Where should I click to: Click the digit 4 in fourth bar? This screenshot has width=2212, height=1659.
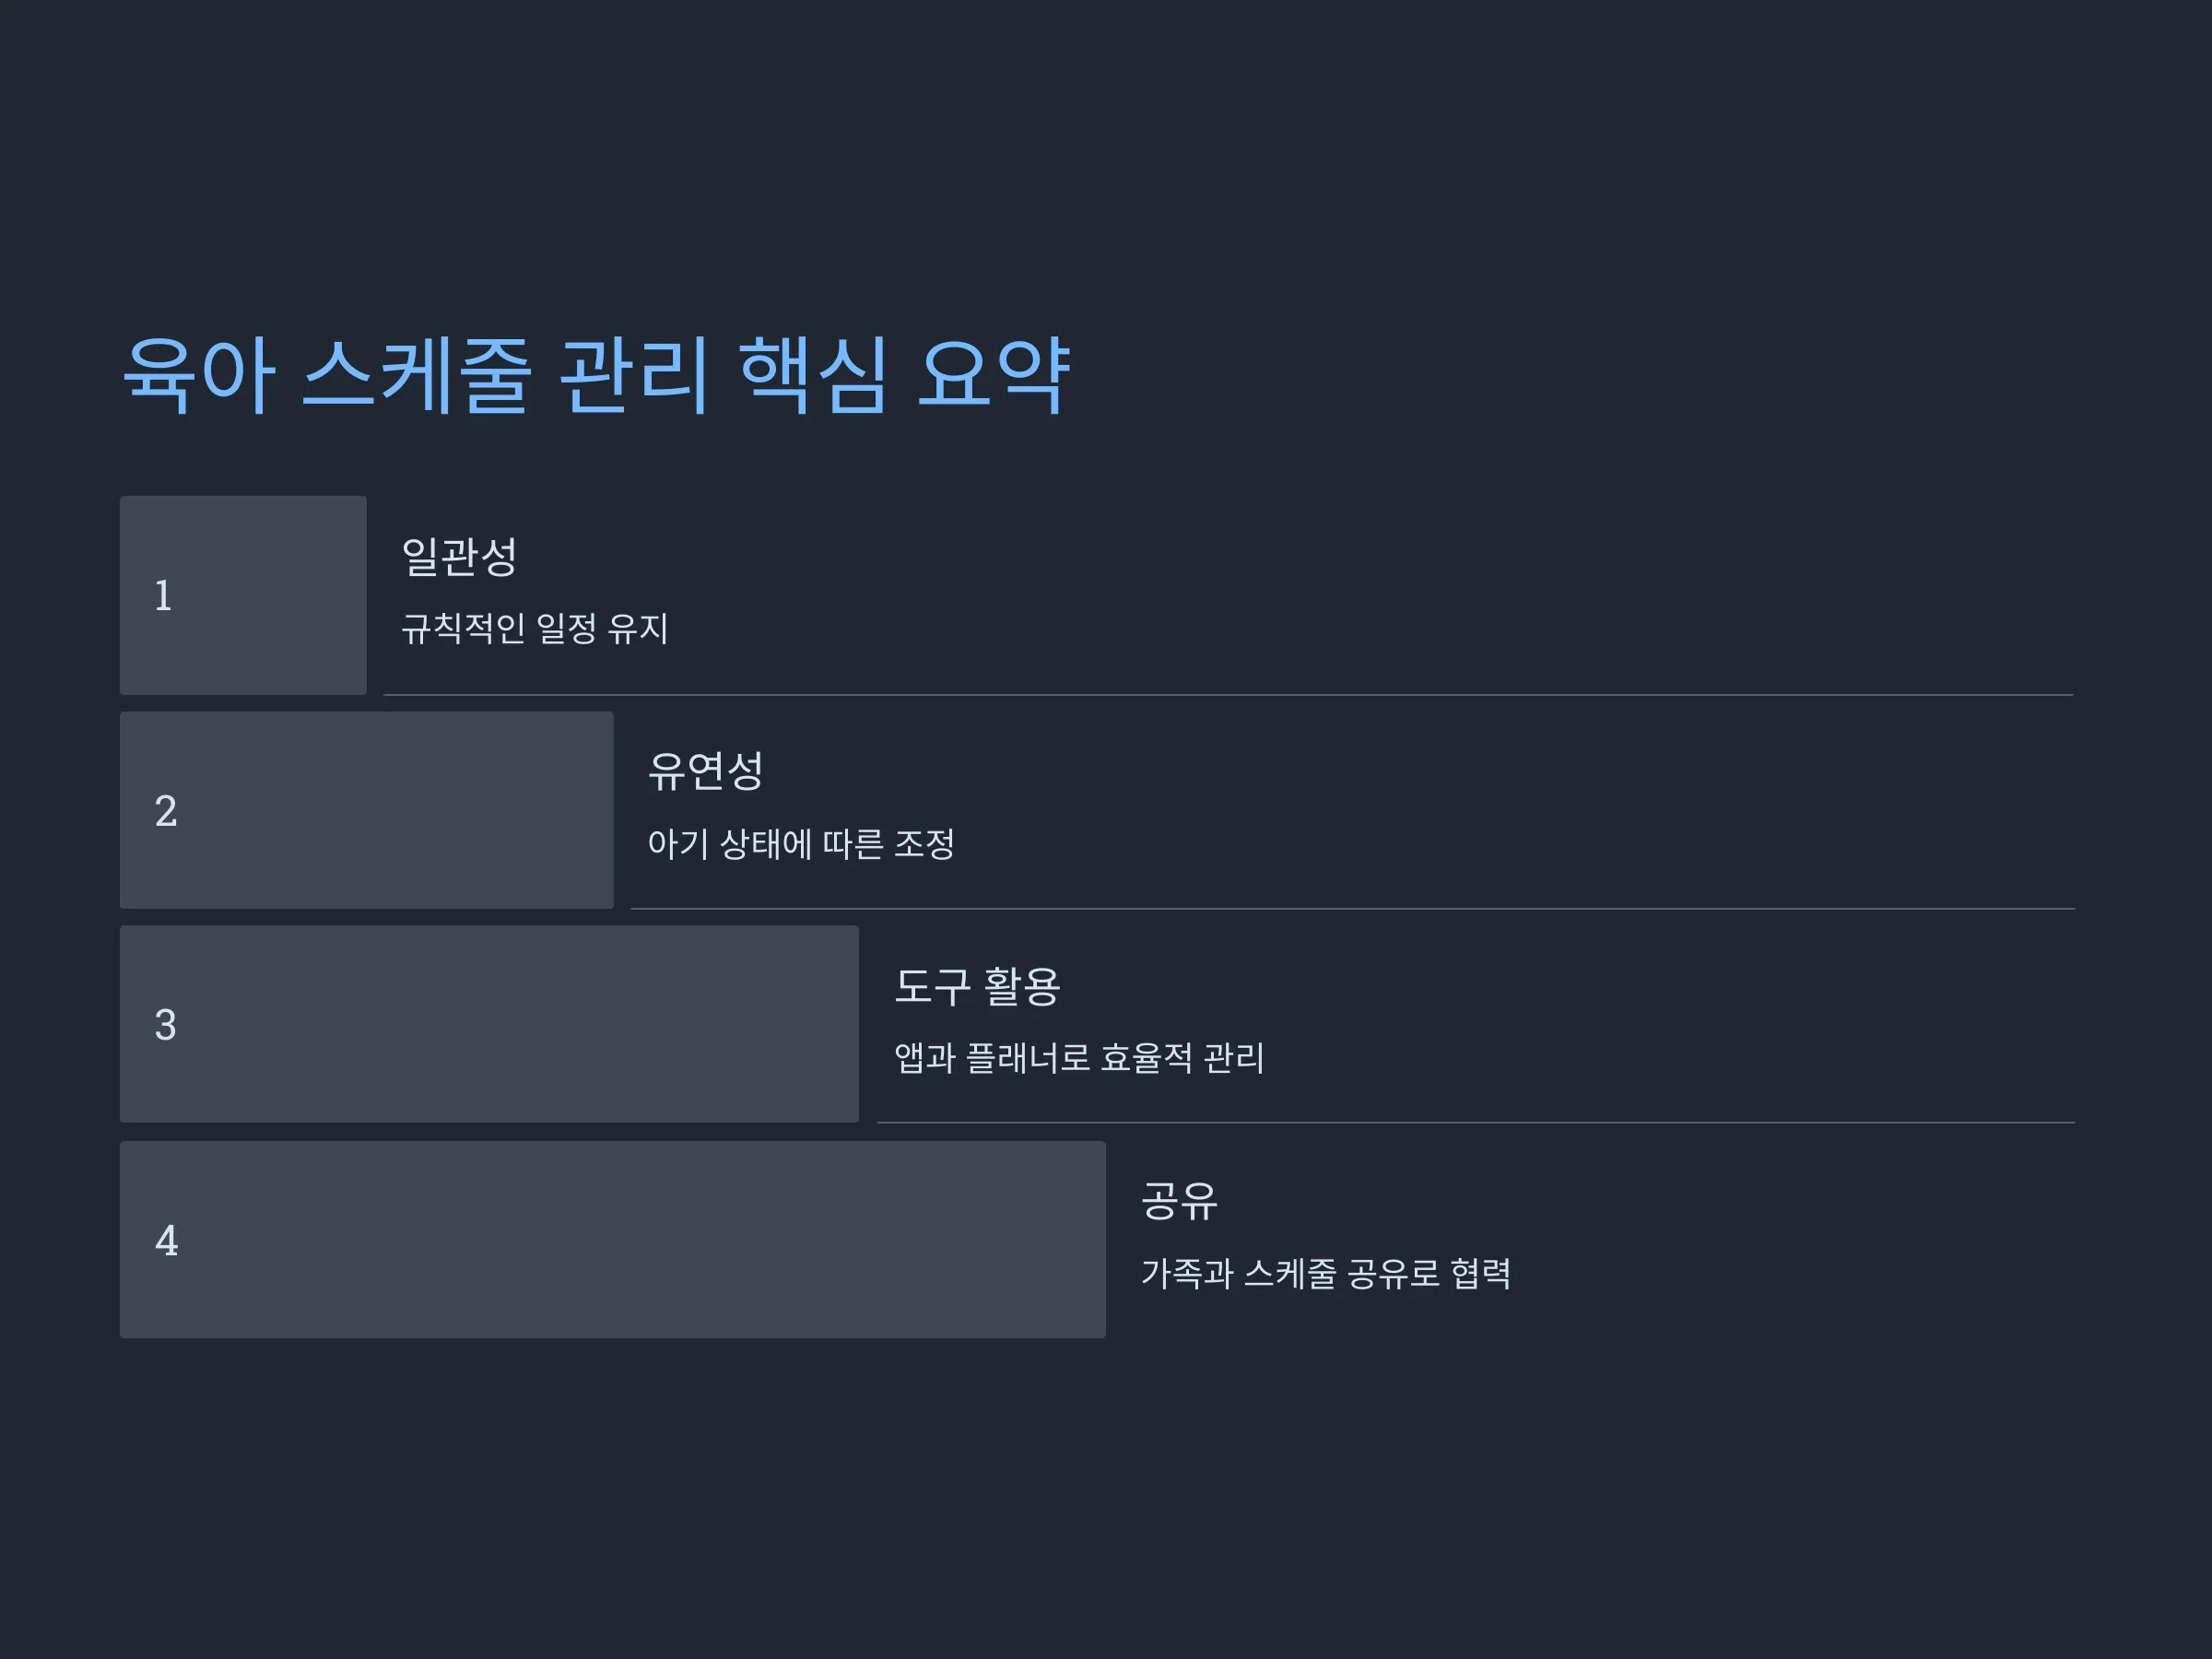click(x=167, y=1241)
